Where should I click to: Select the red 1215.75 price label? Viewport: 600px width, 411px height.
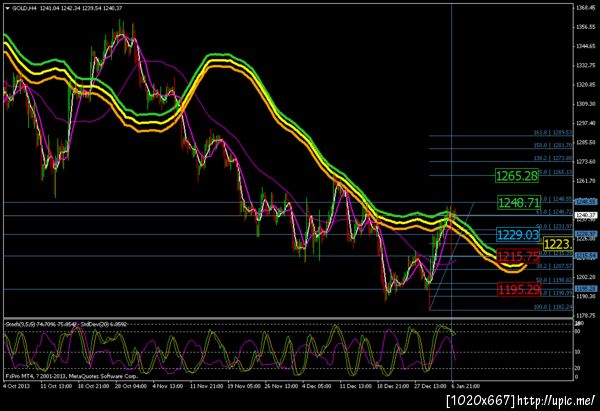[518, 256]
